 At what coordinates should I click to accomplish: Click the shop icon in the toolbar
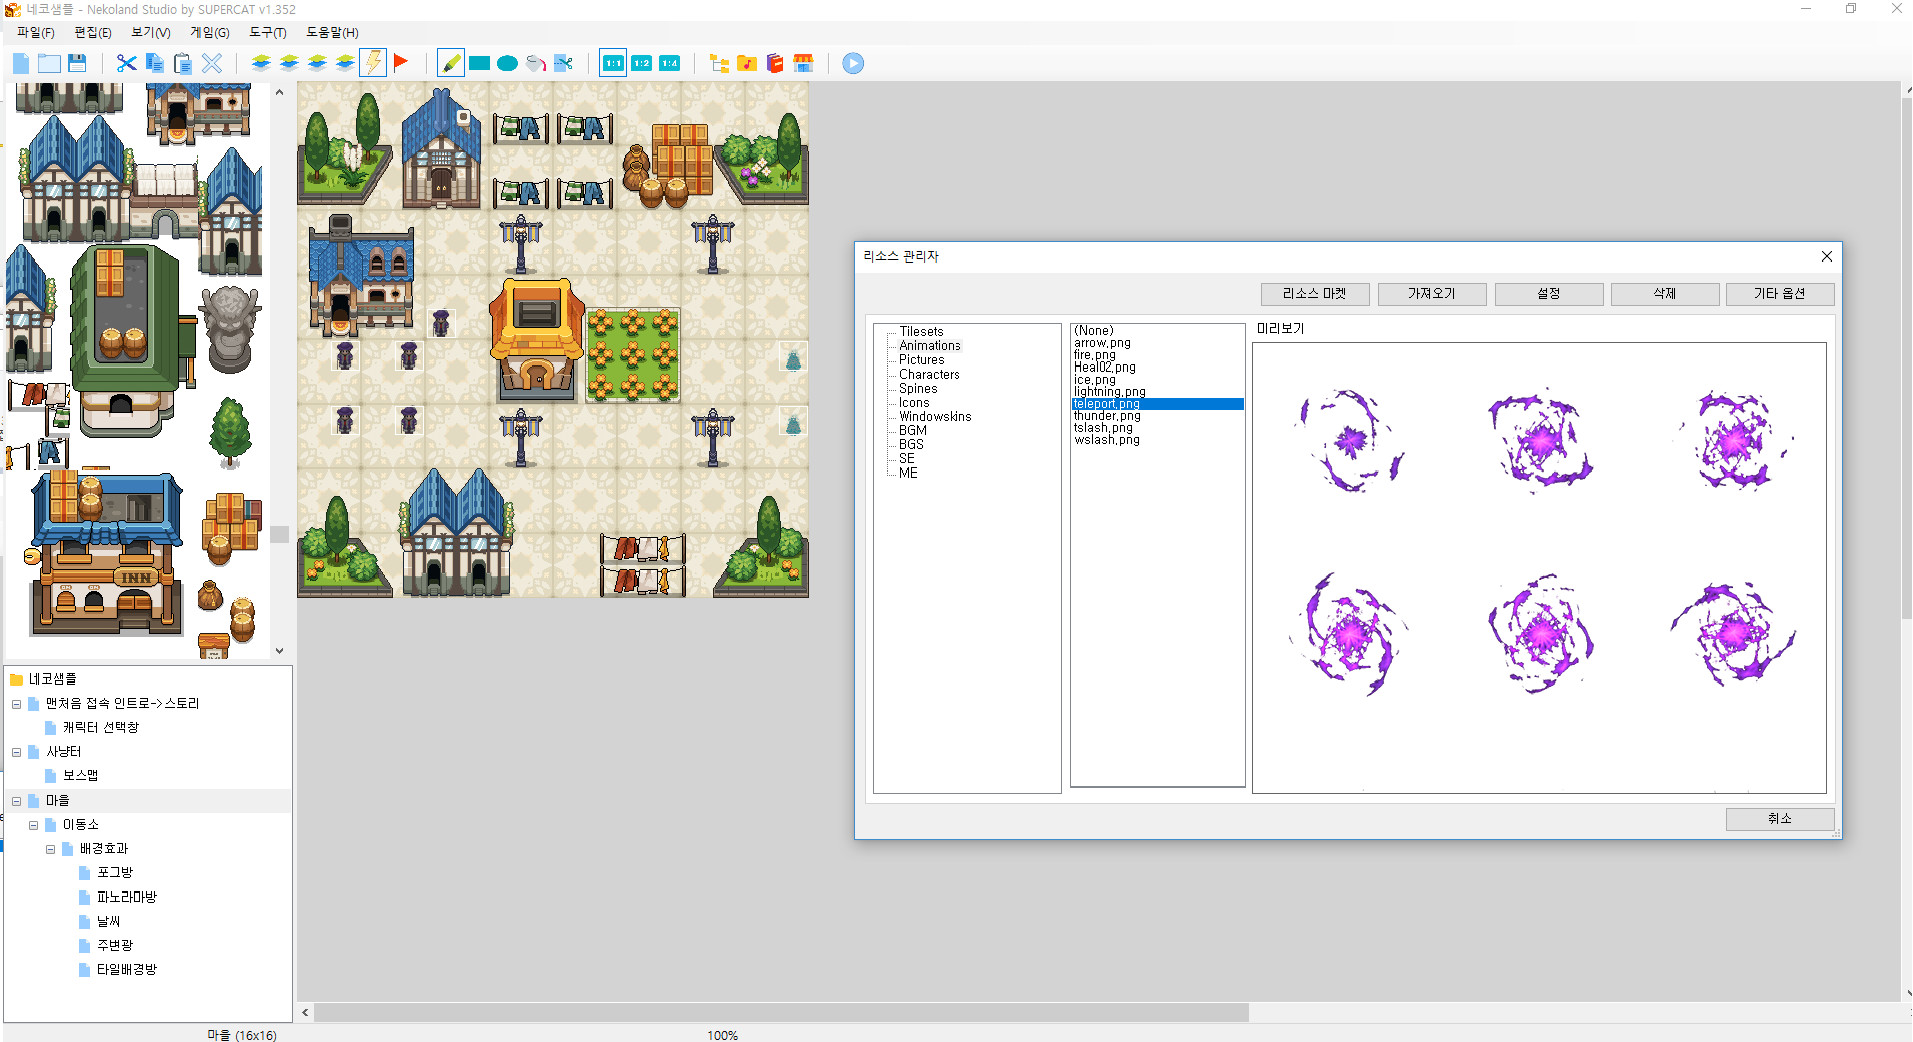(x=803, y=63)
